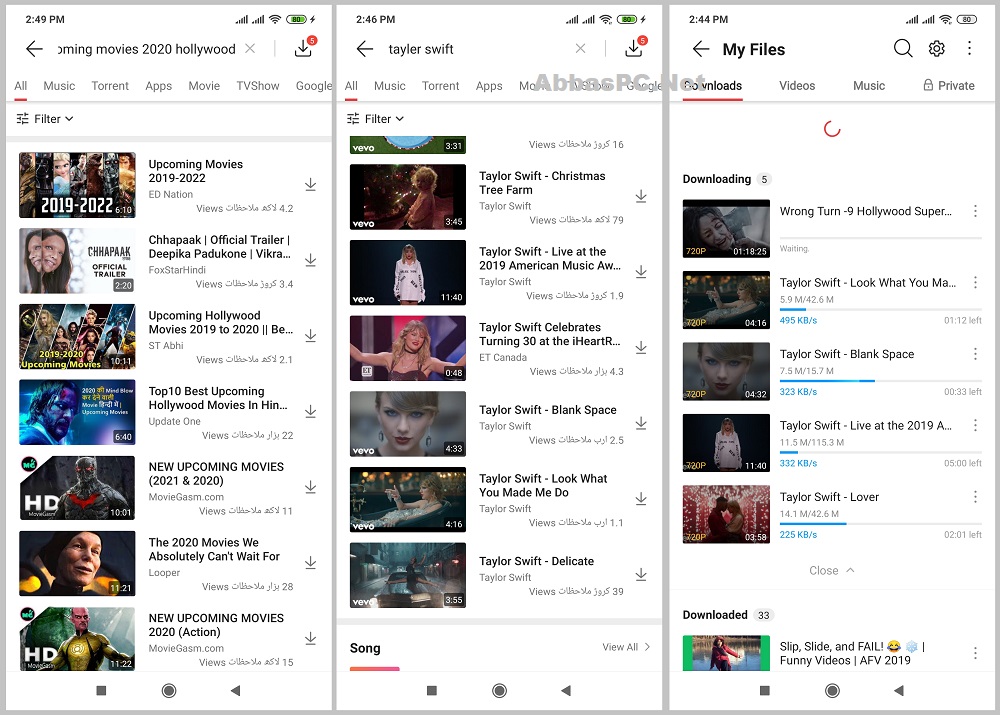Open options for Look What You Made download
The height and width of the screenshot is (715, 1000).
click(x=975, y=283)
